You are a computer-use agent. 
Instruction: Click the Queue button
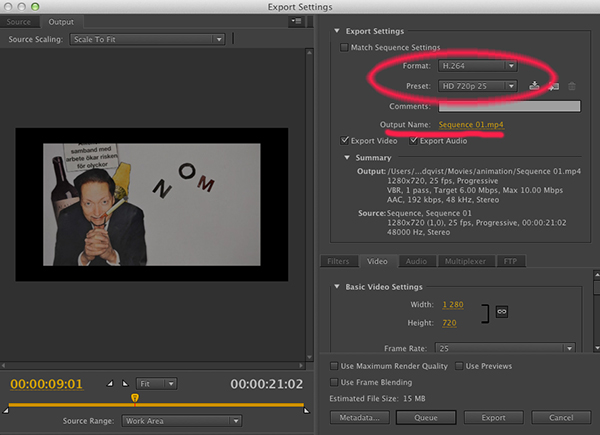[x=426, y=417]
